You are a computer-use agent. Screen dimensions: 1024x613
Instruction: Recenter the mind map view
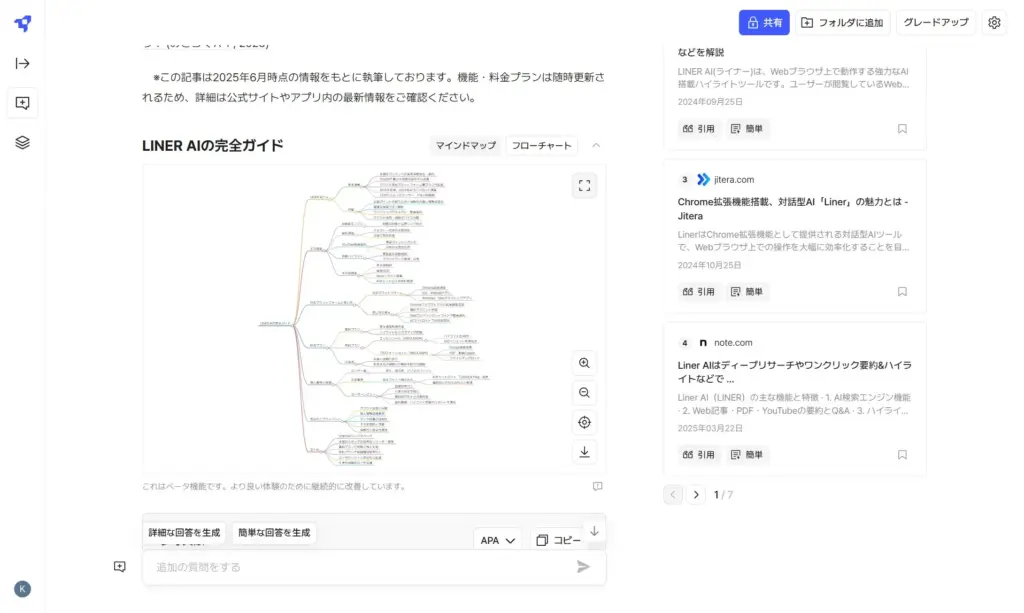[x=584, y=422]
